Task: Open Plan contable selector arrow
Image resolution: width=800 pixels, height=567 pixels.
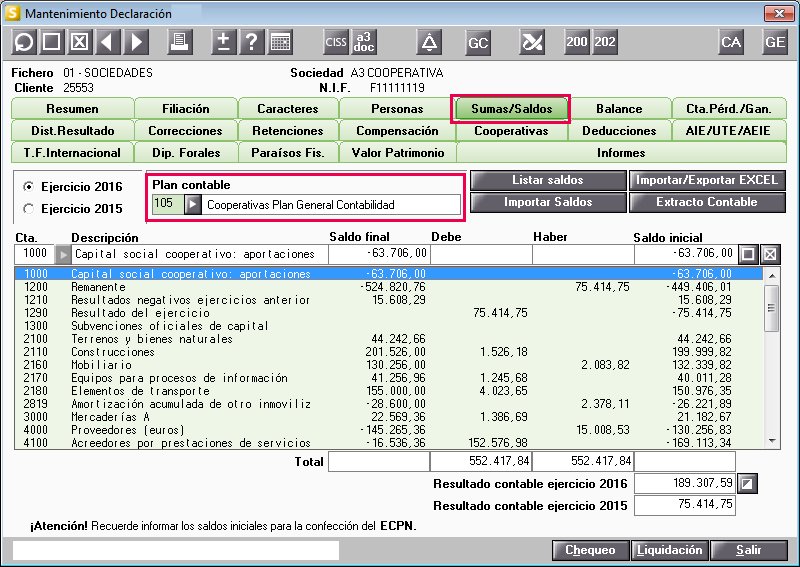Action: coord(192,205)
